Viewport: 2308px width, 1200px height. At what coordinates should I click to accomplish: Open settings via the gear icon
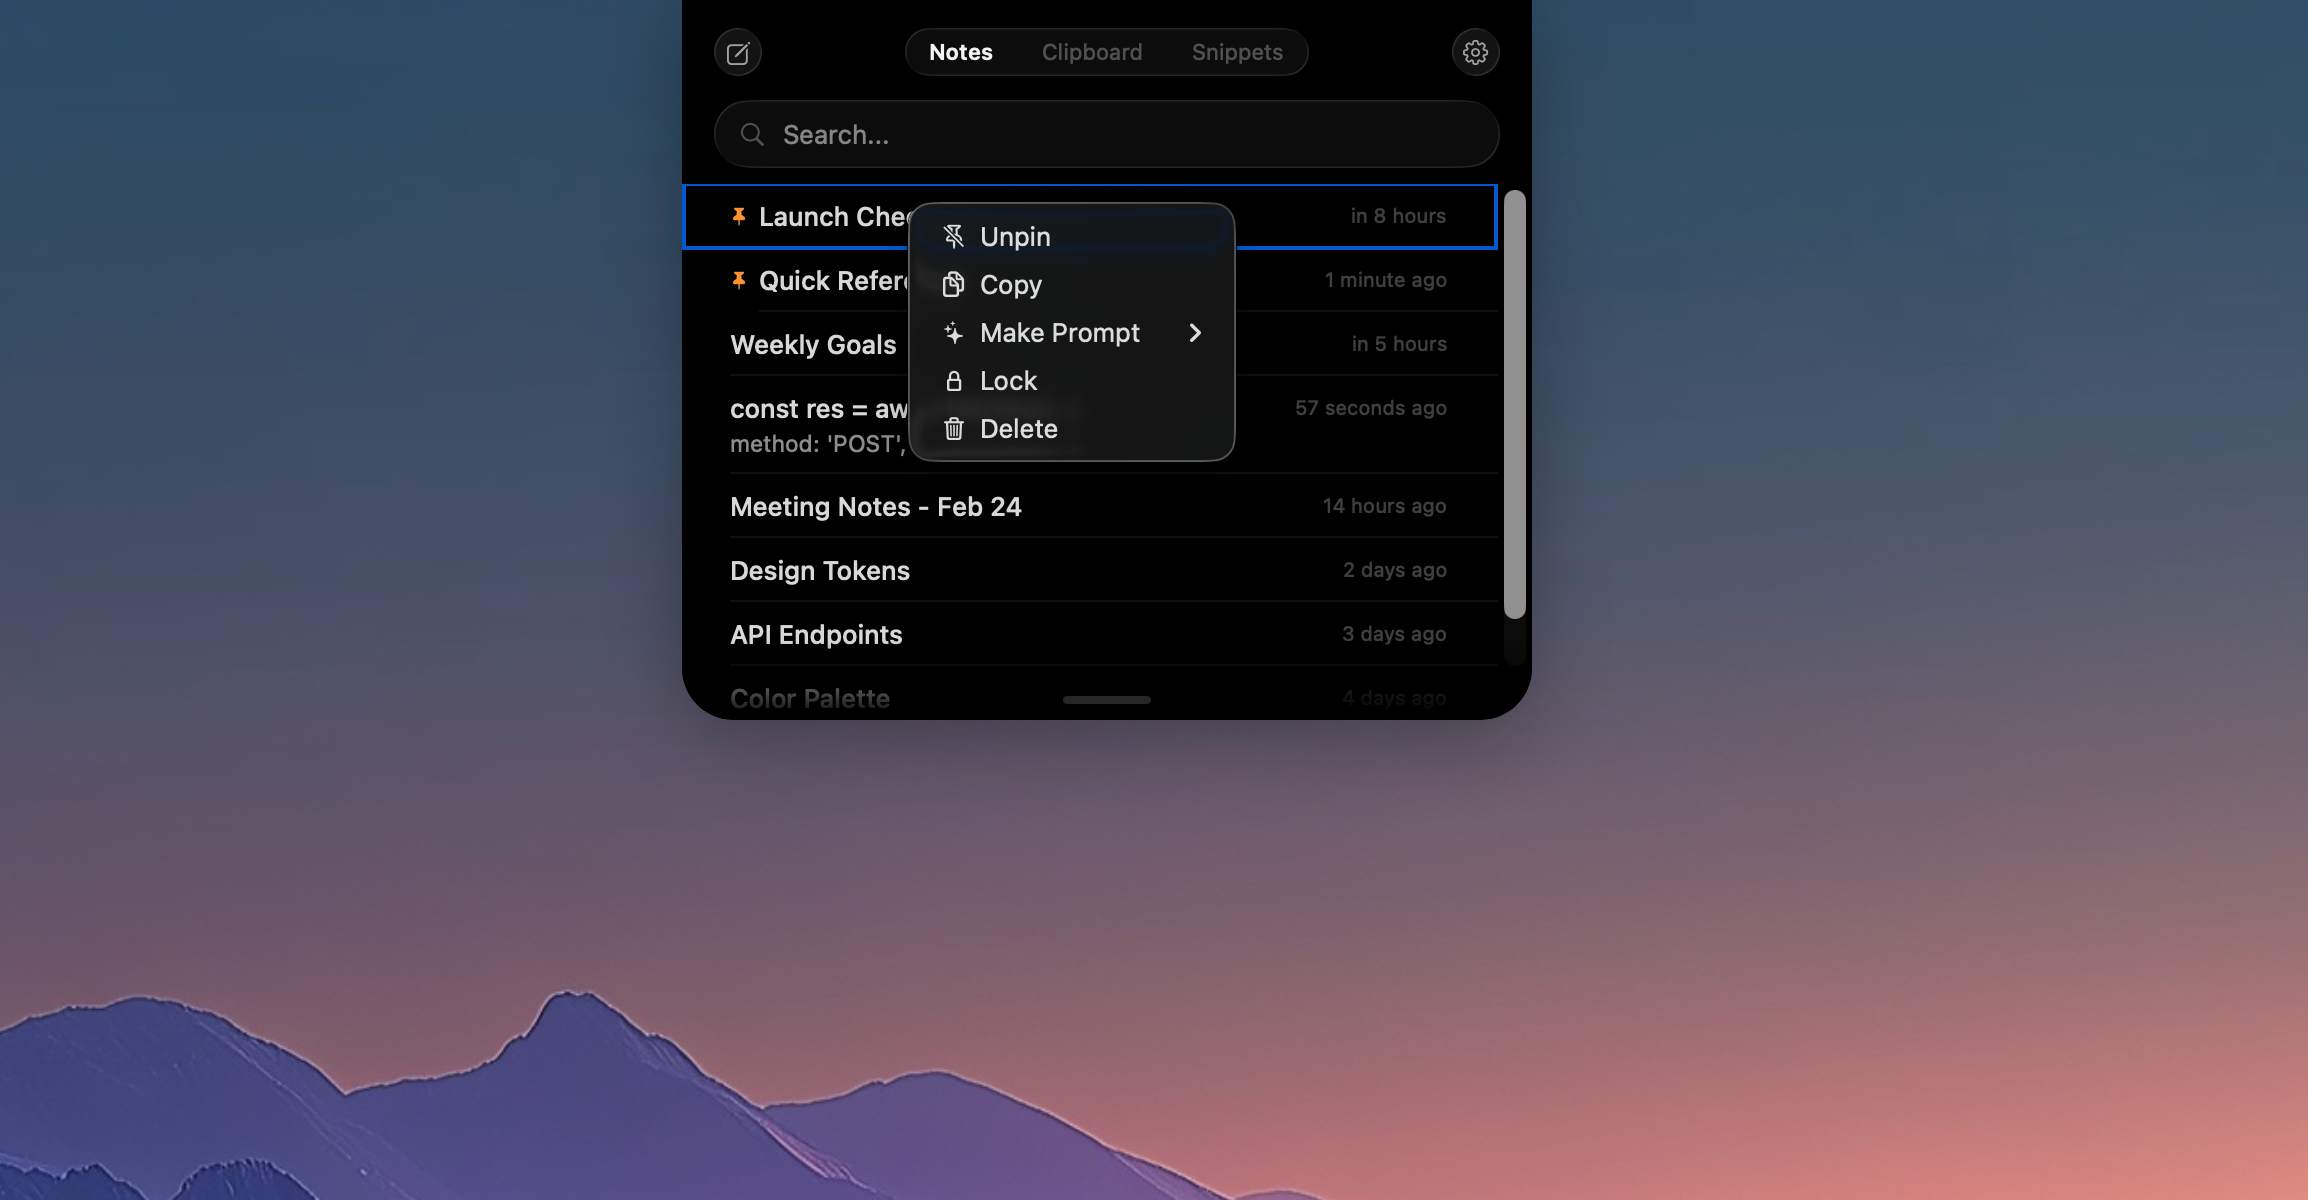[x=1474, y=52]
